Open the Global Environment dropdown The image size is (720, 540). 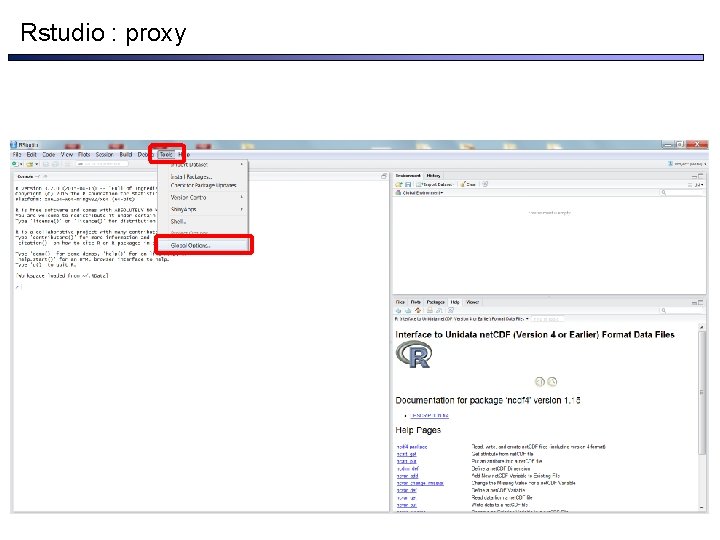[x=419, y=193]
